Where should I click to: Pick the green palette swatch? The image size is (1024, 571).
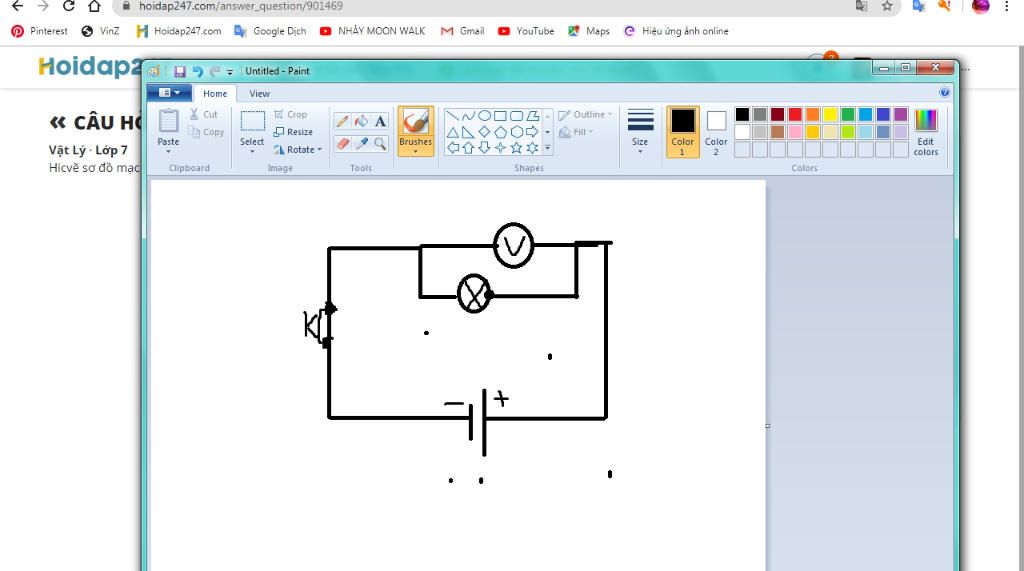(848, 115)
